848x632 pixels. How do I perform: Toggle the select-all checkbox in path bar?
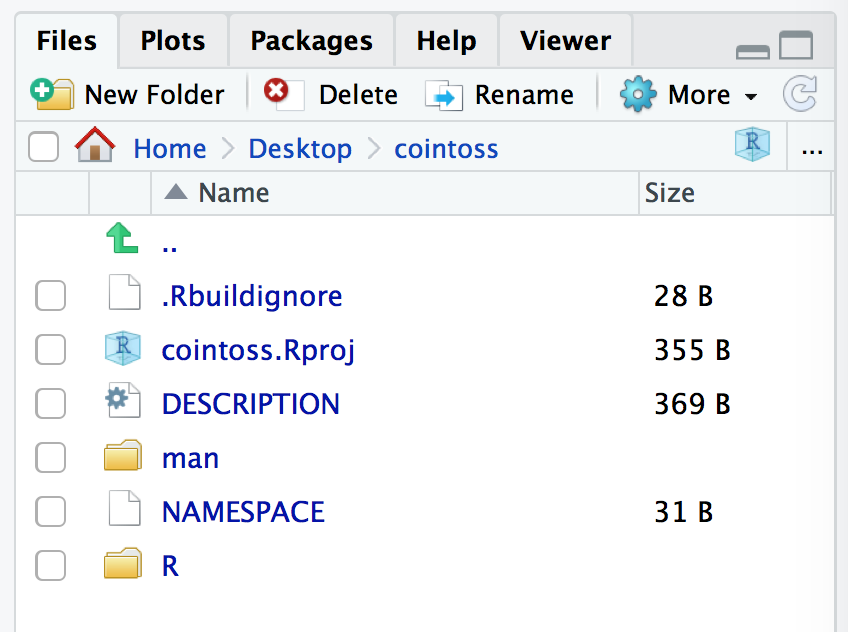point(43,148)
